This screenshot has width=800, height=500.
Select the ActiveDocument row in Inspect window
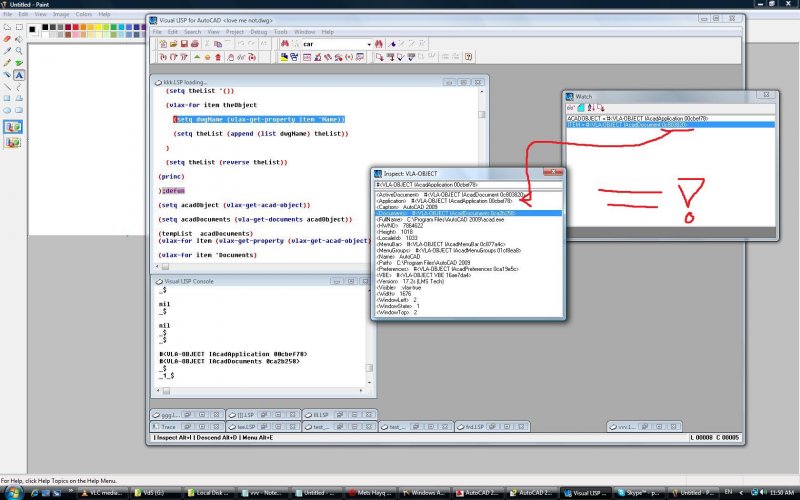click(468, 195)
